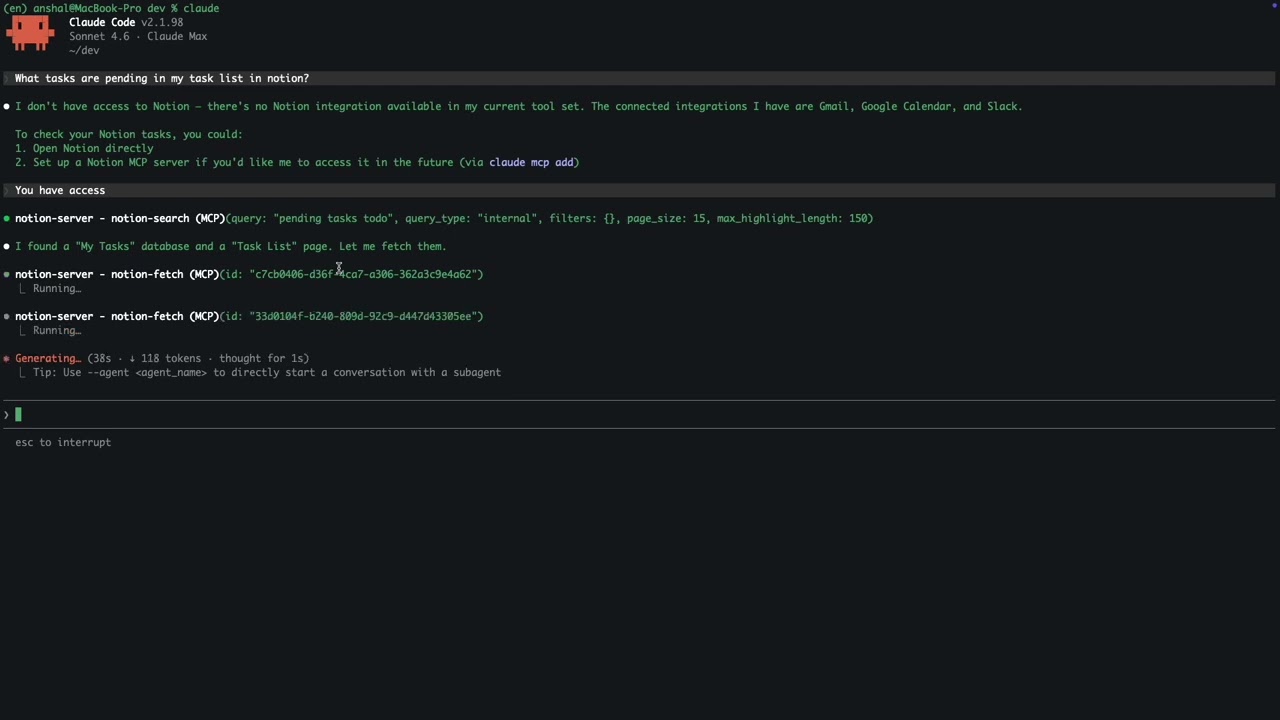Click the Claude Code mascot logo
This screenshot has width=1280, height=720.
click(30, 33)
